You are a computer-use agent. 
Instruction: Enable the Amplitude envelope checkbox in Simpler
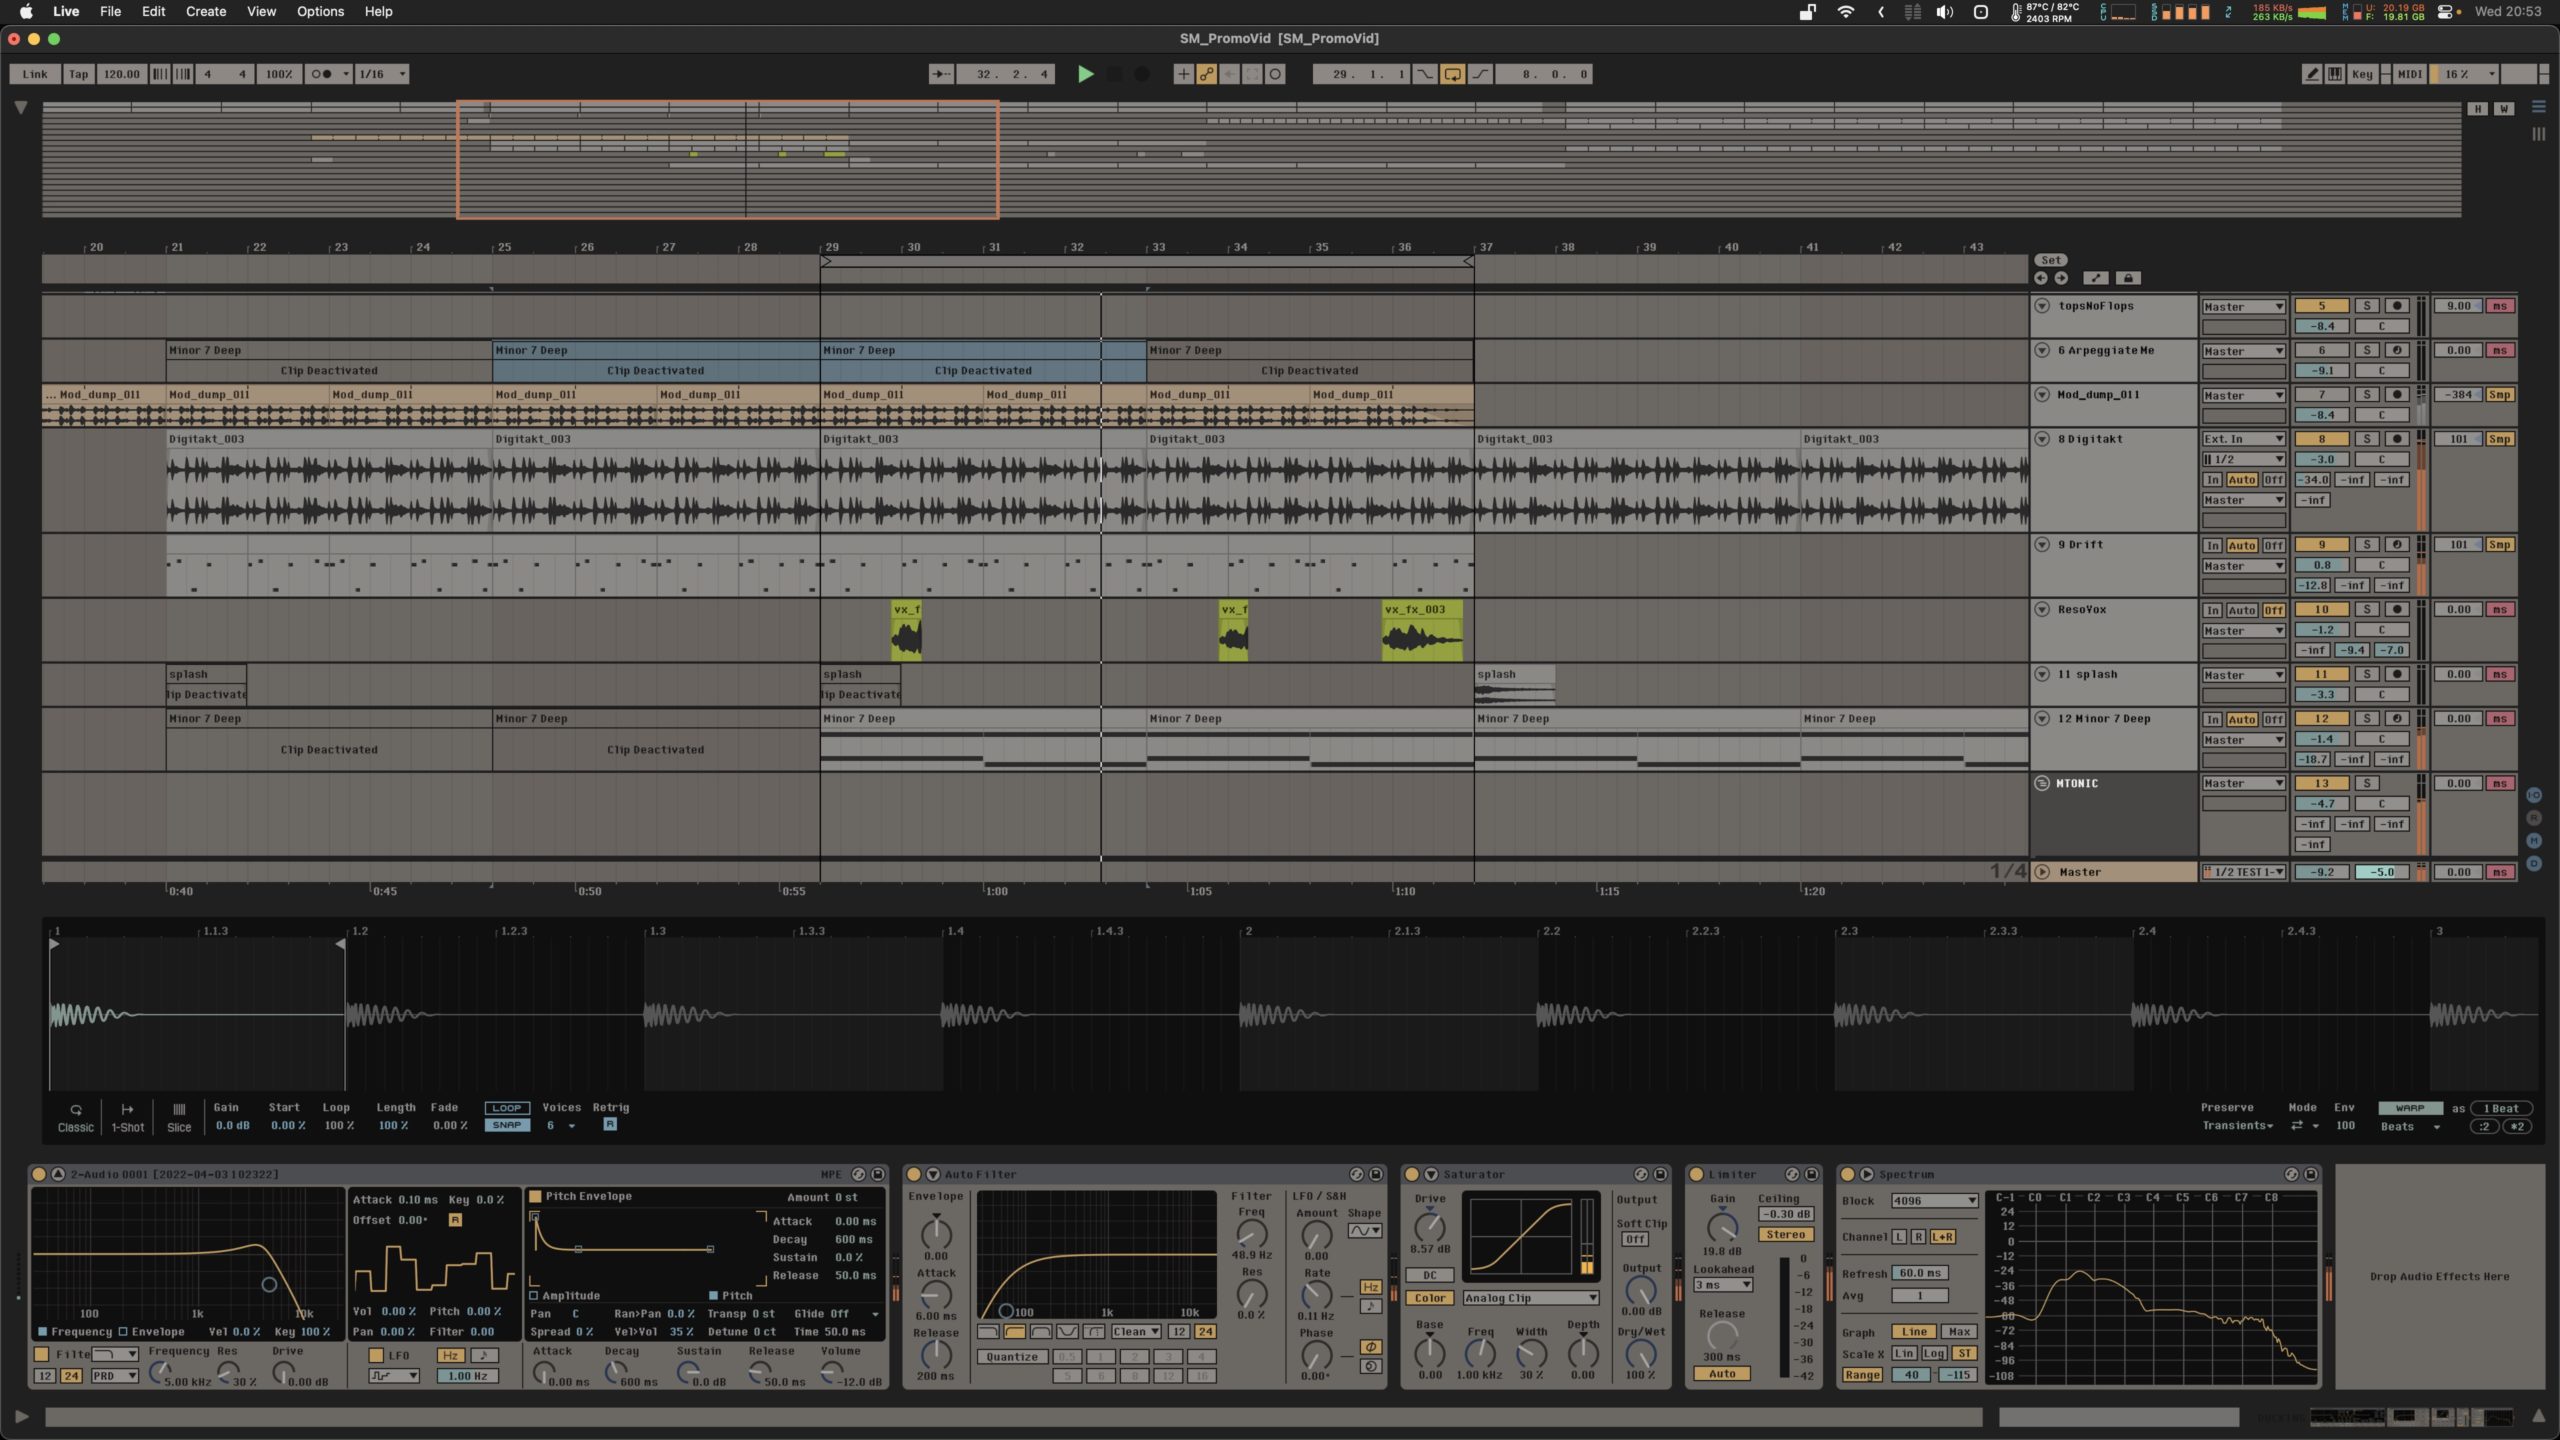(x=534, y=1295)
